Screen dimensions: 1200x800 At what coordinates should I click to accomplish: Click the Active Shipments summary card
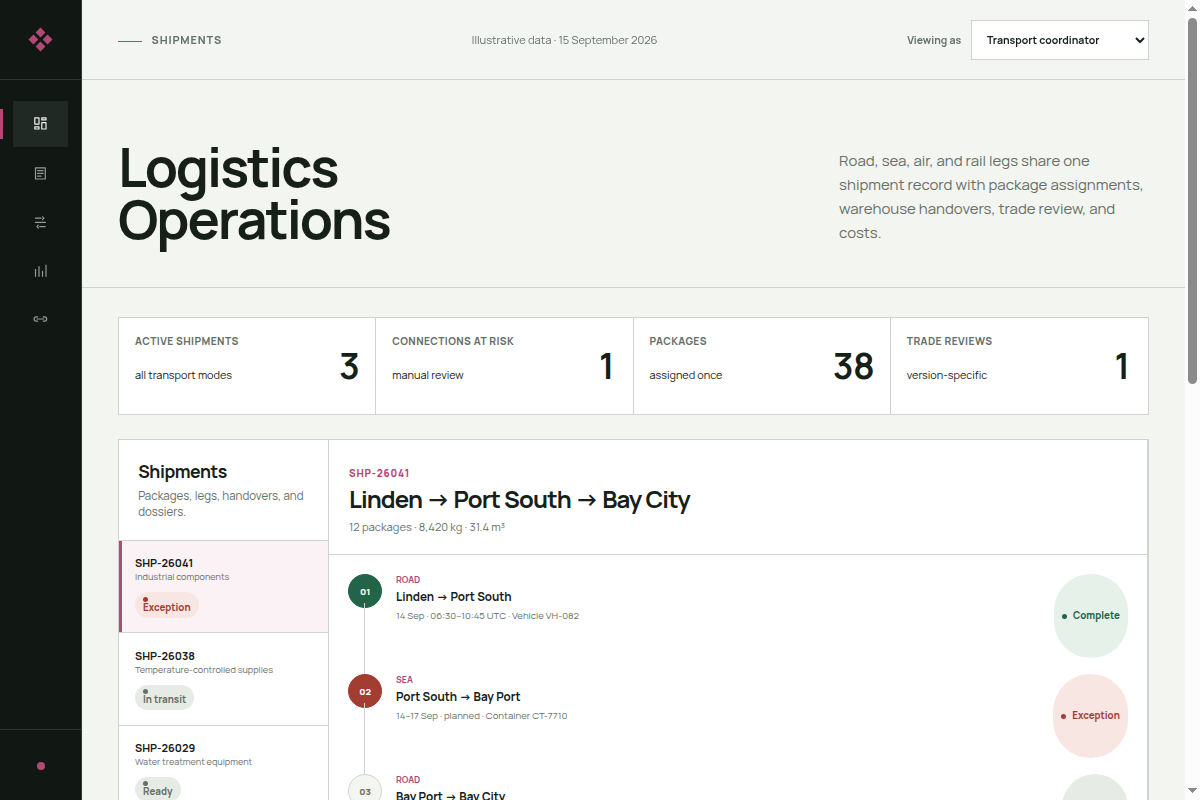pyautogui.click(x=247, y=366)
